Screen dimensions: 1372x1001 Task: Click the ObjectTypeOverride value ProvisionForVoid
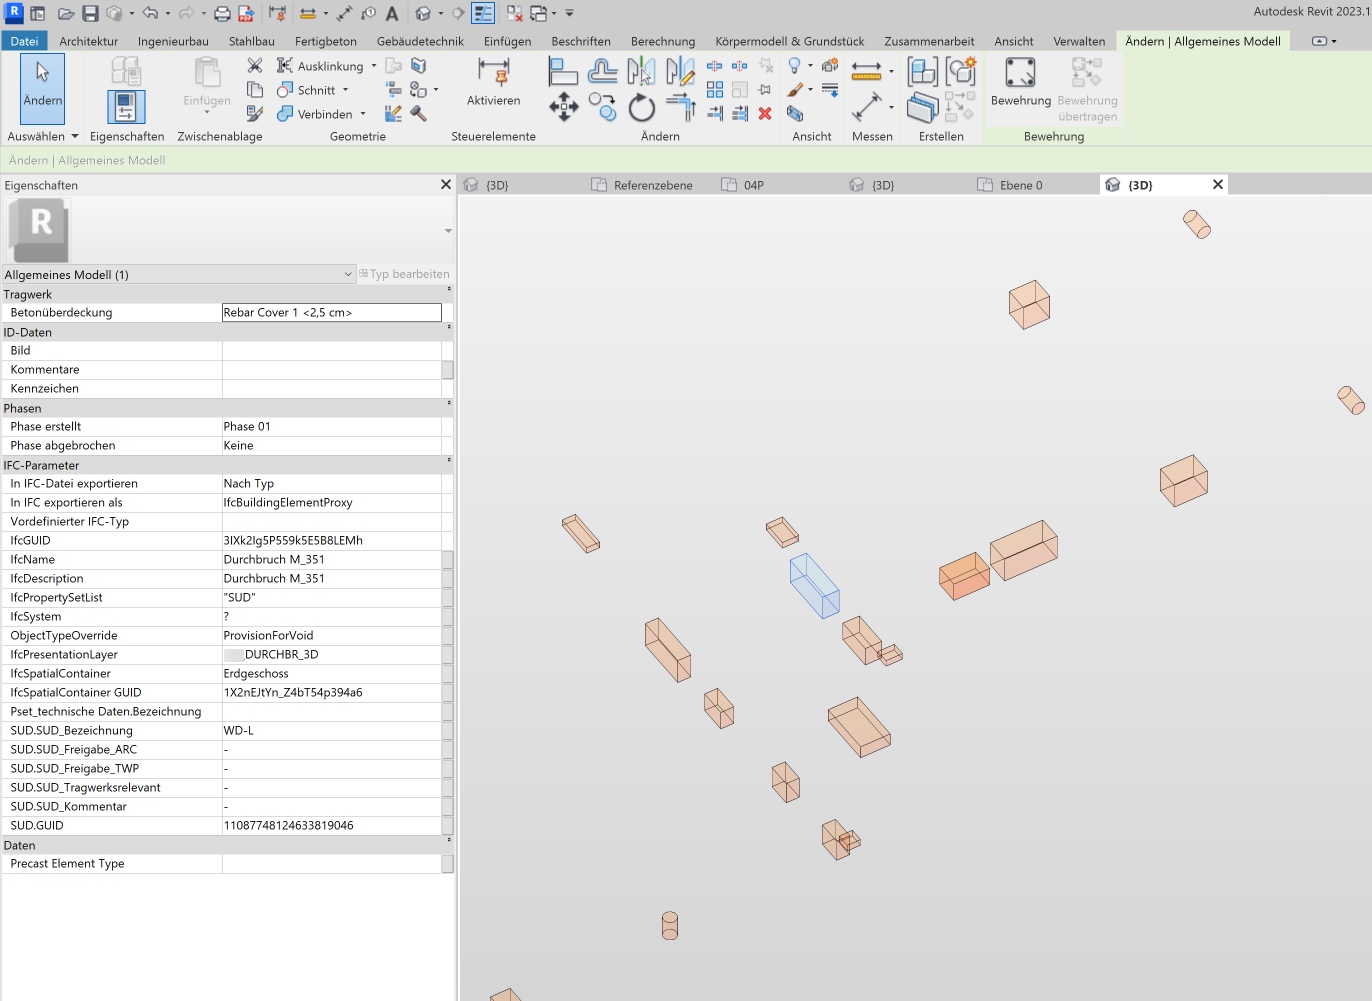pyautogui.click(x=269, y=636)
